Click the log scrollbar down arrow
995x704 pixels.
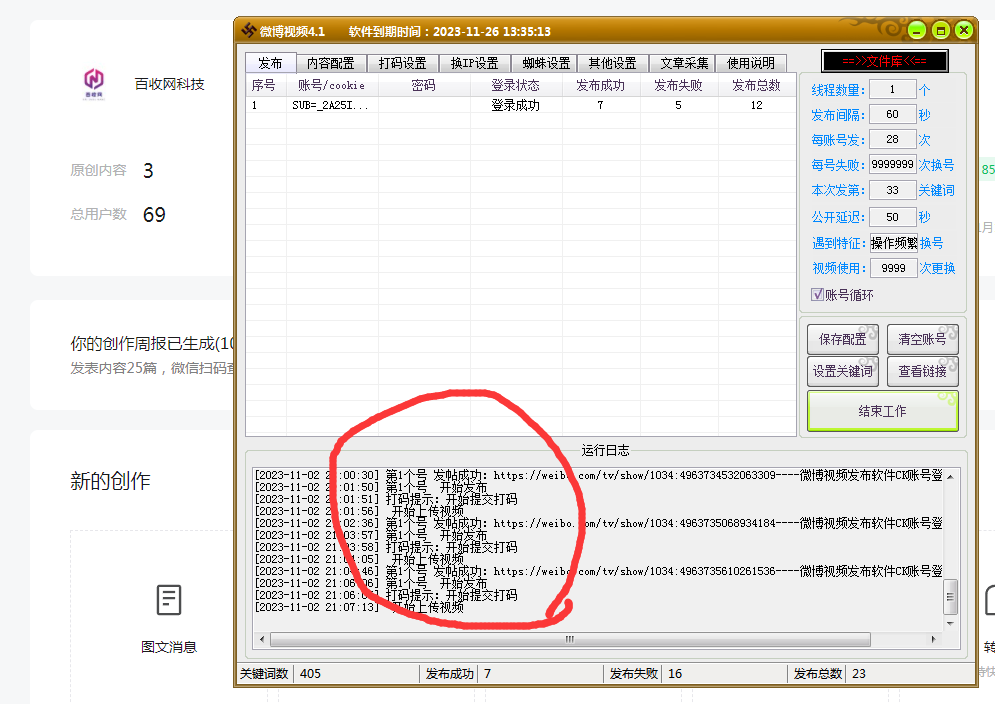tap(950, 623)
